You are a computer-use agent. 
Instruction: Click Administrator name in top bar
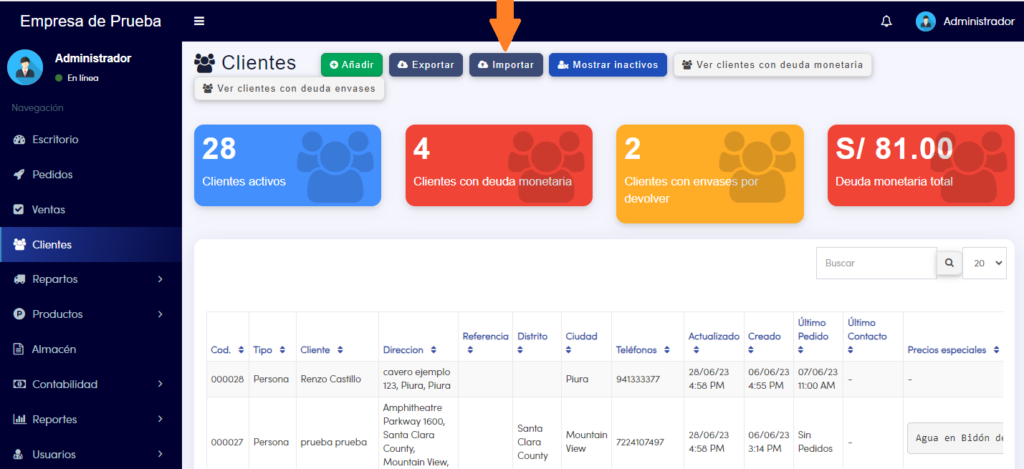tap(978, 22)
